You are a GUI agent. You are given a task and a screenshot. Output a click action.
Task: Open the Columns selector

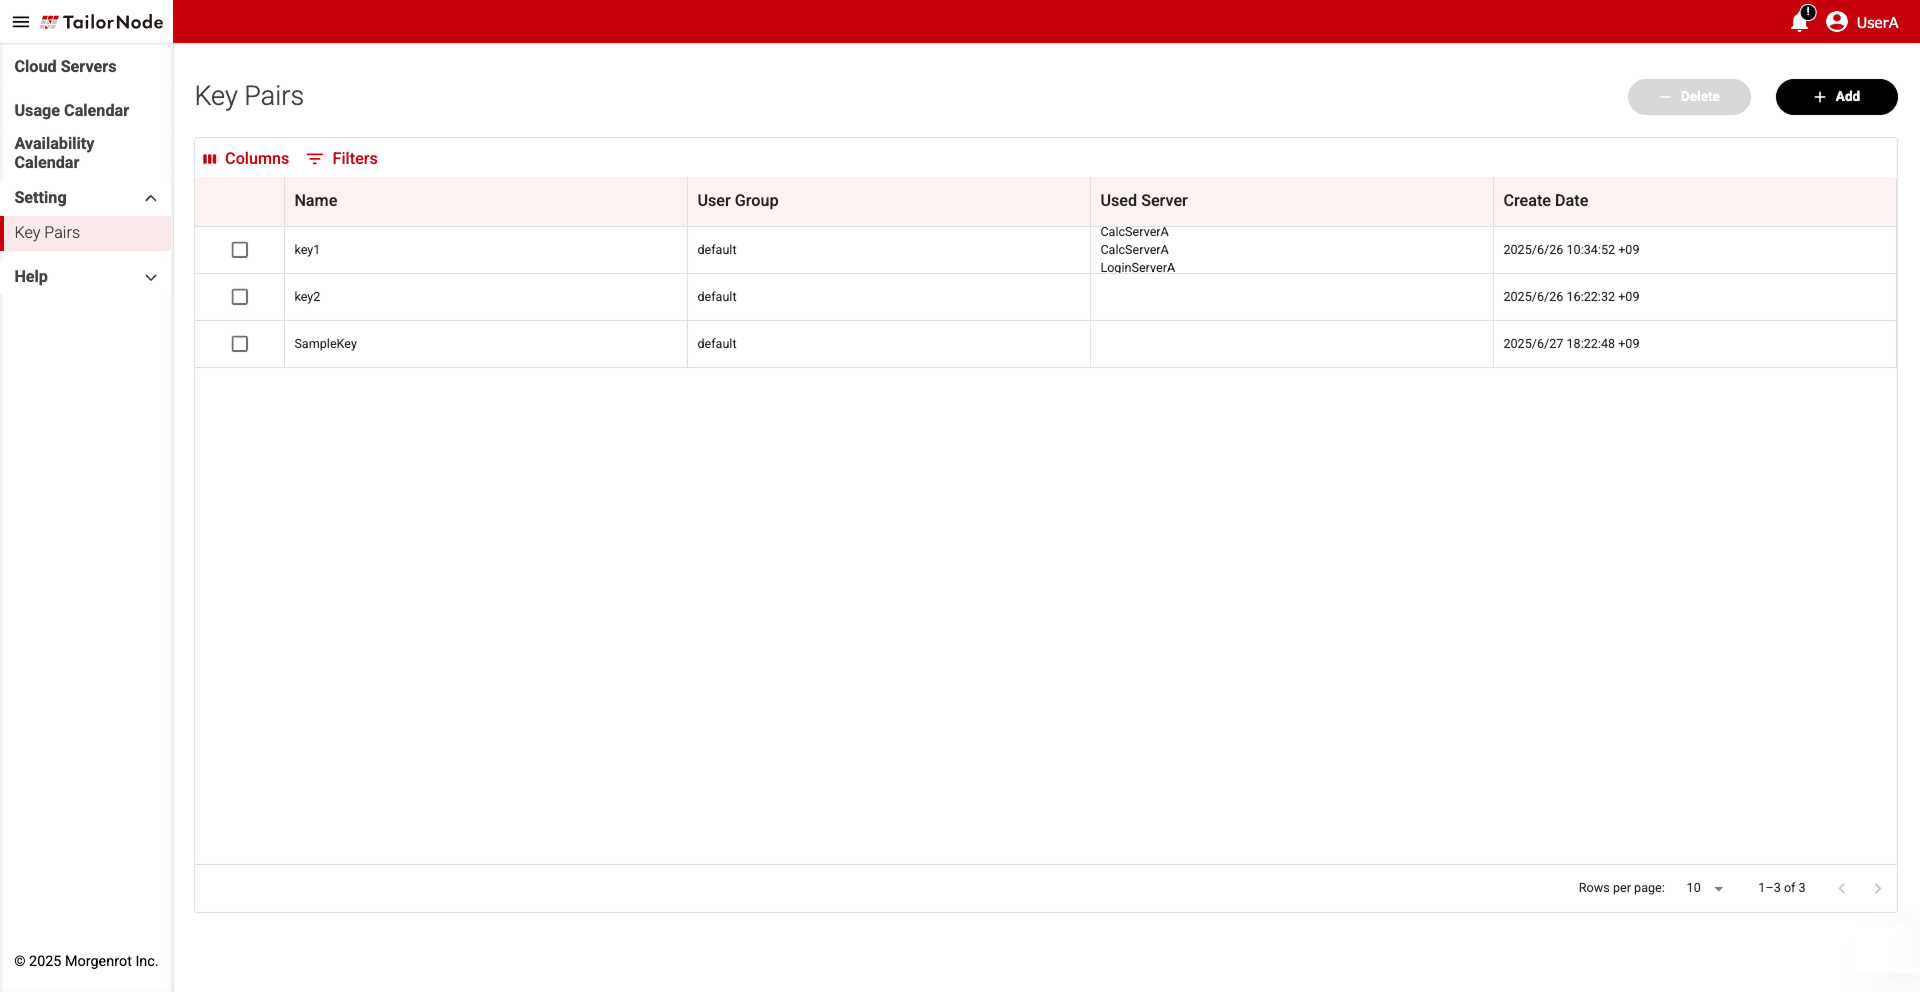coord(246,159)
